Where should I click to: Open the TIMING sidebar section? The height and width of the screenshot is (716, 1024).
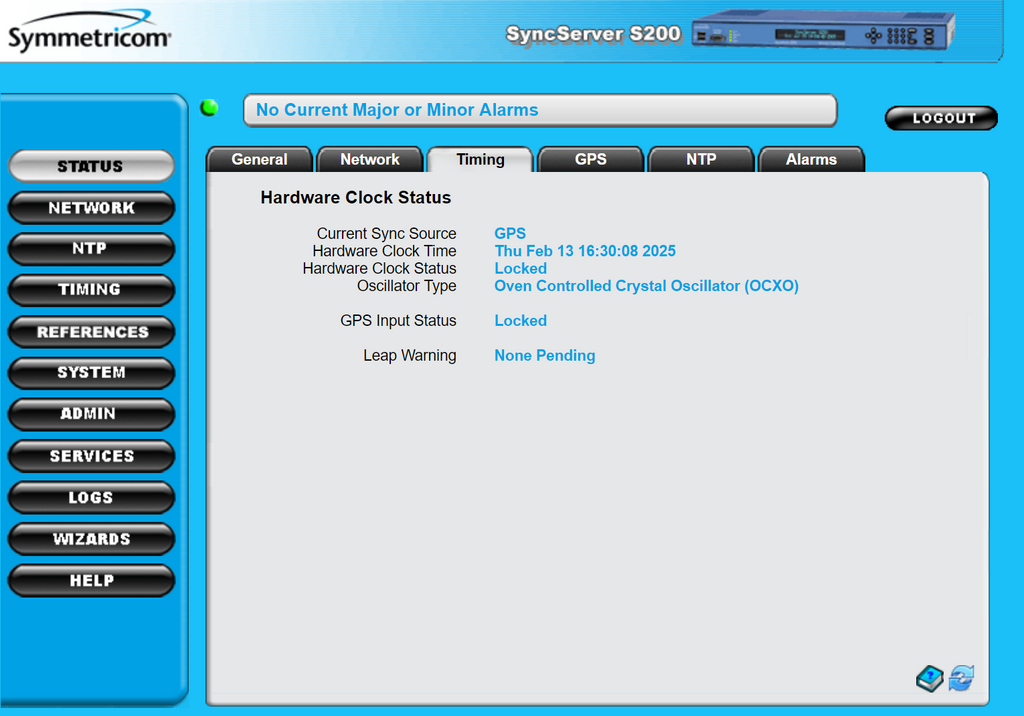click(x=91, y=290)
